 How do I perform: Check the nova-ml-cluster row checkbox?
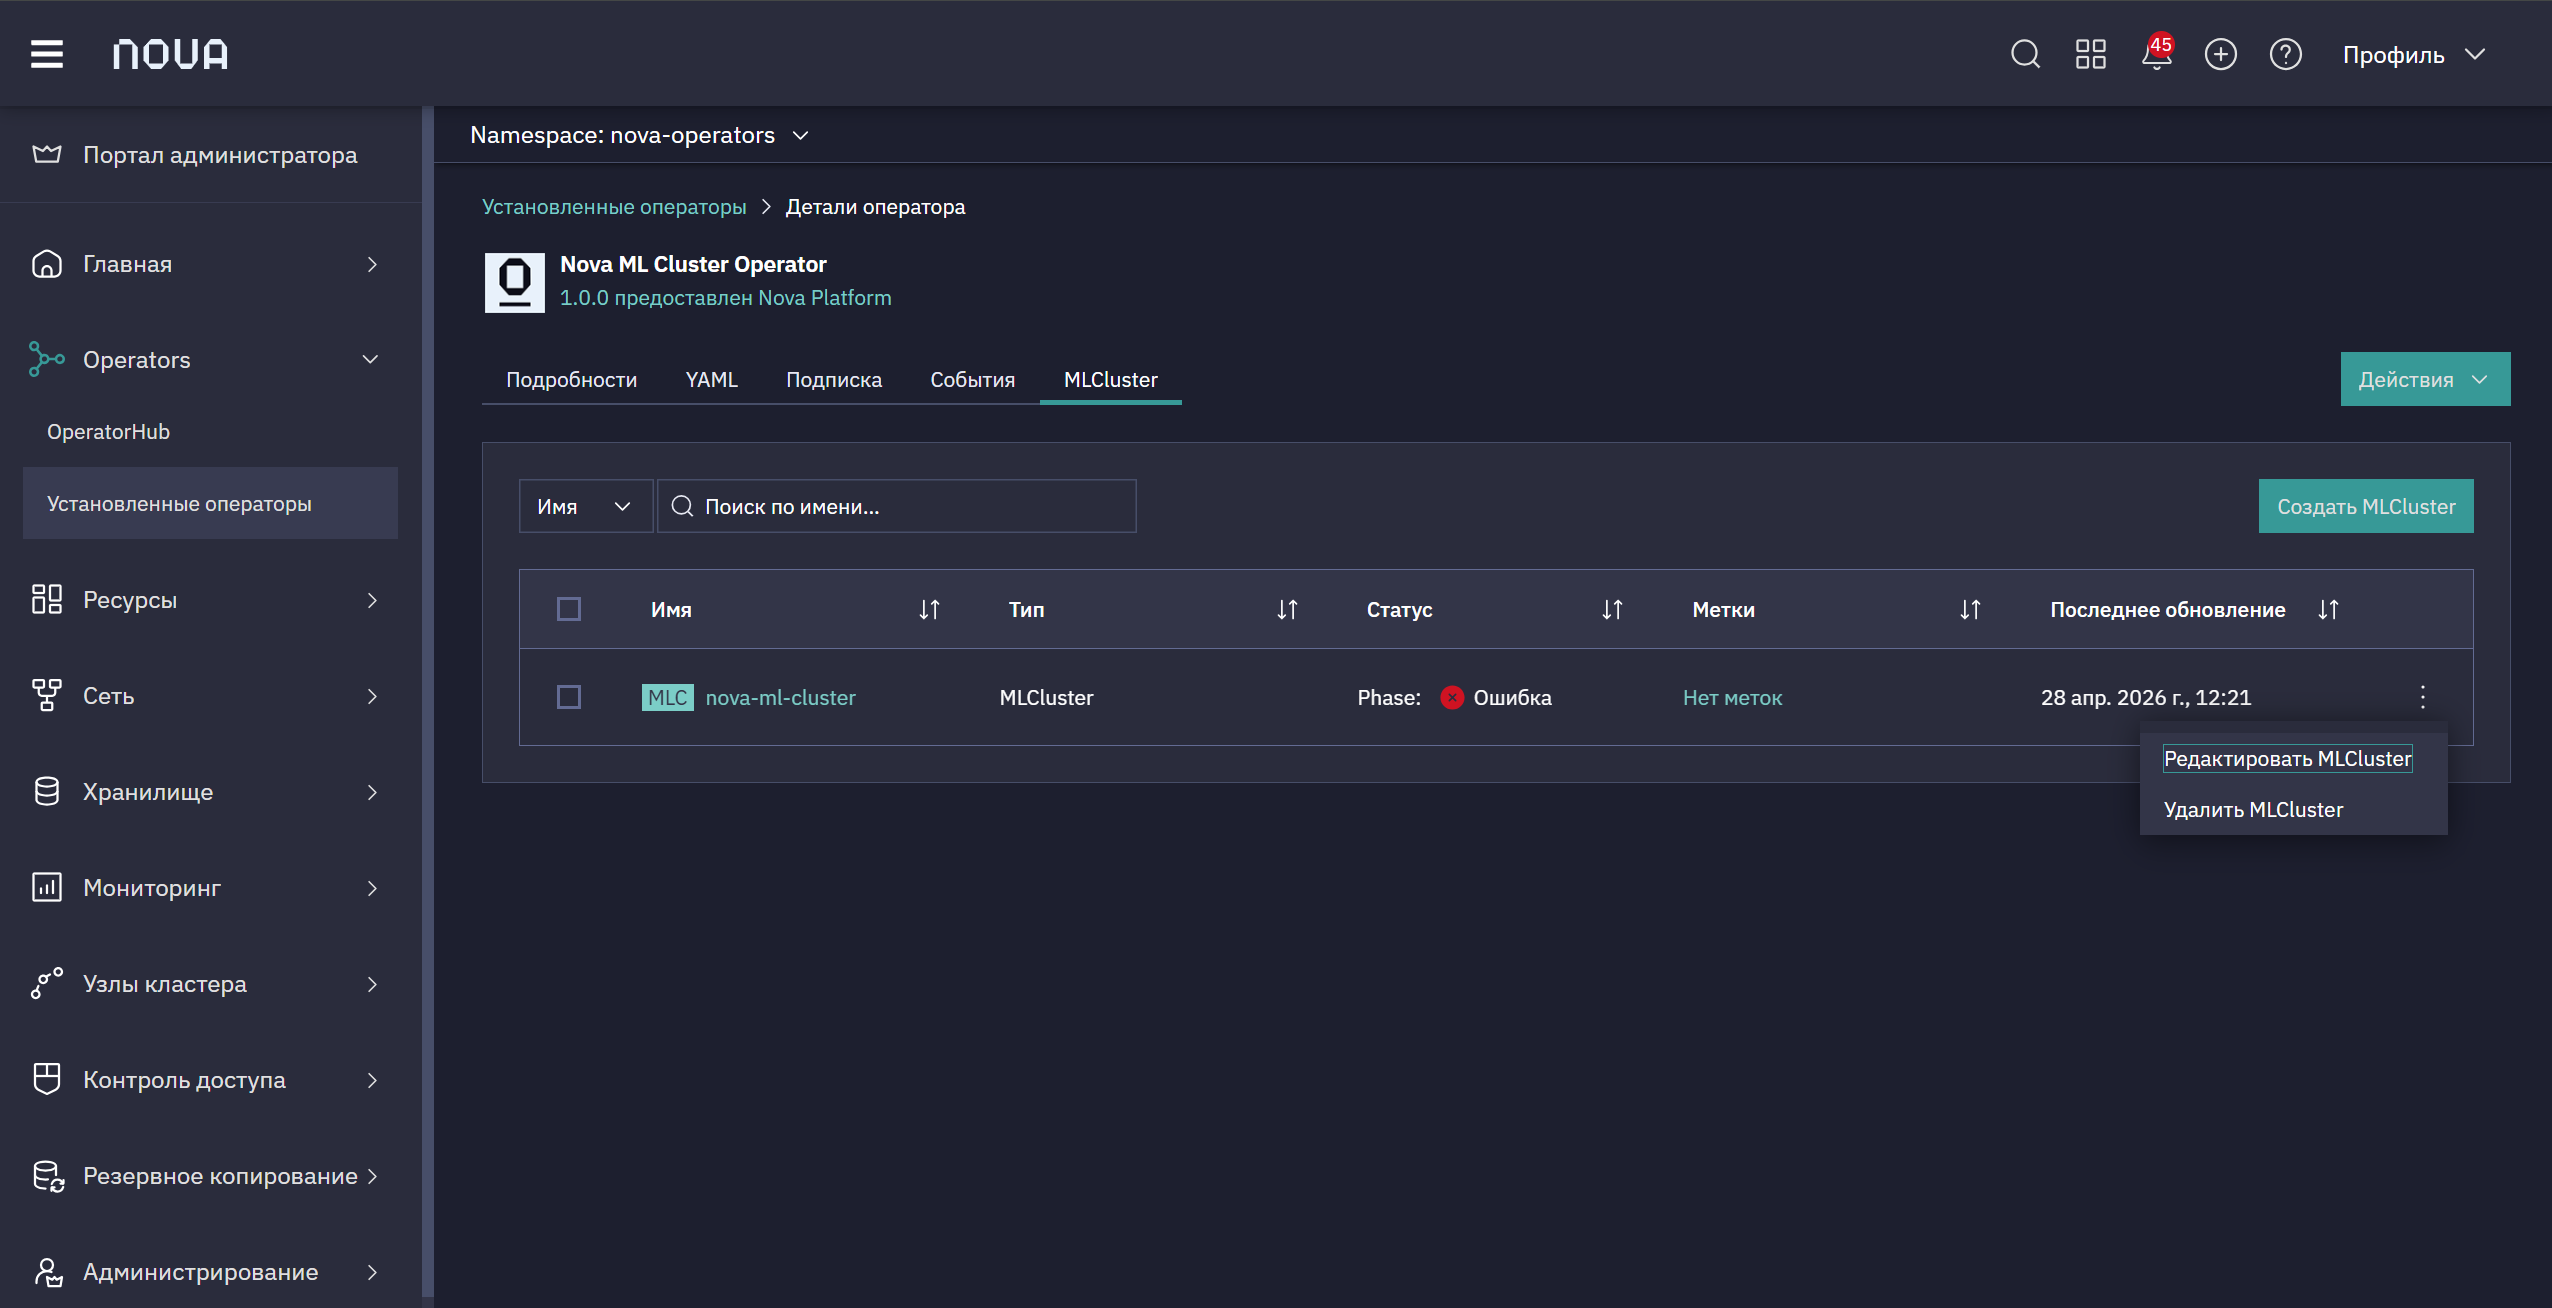[x=569, y=697]
